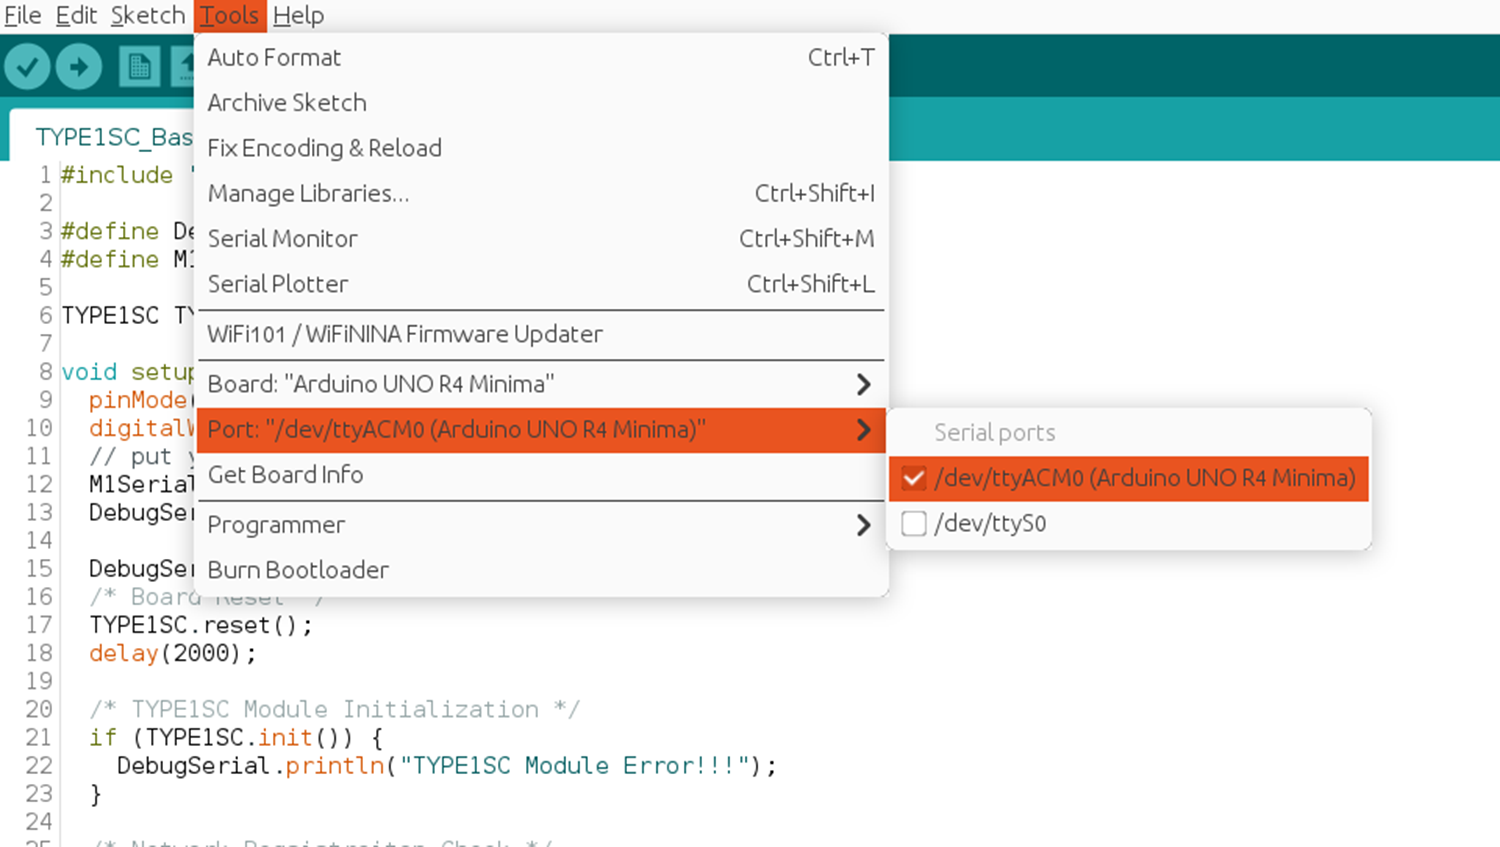Close the highlighted Tools menu

point(230,15)
